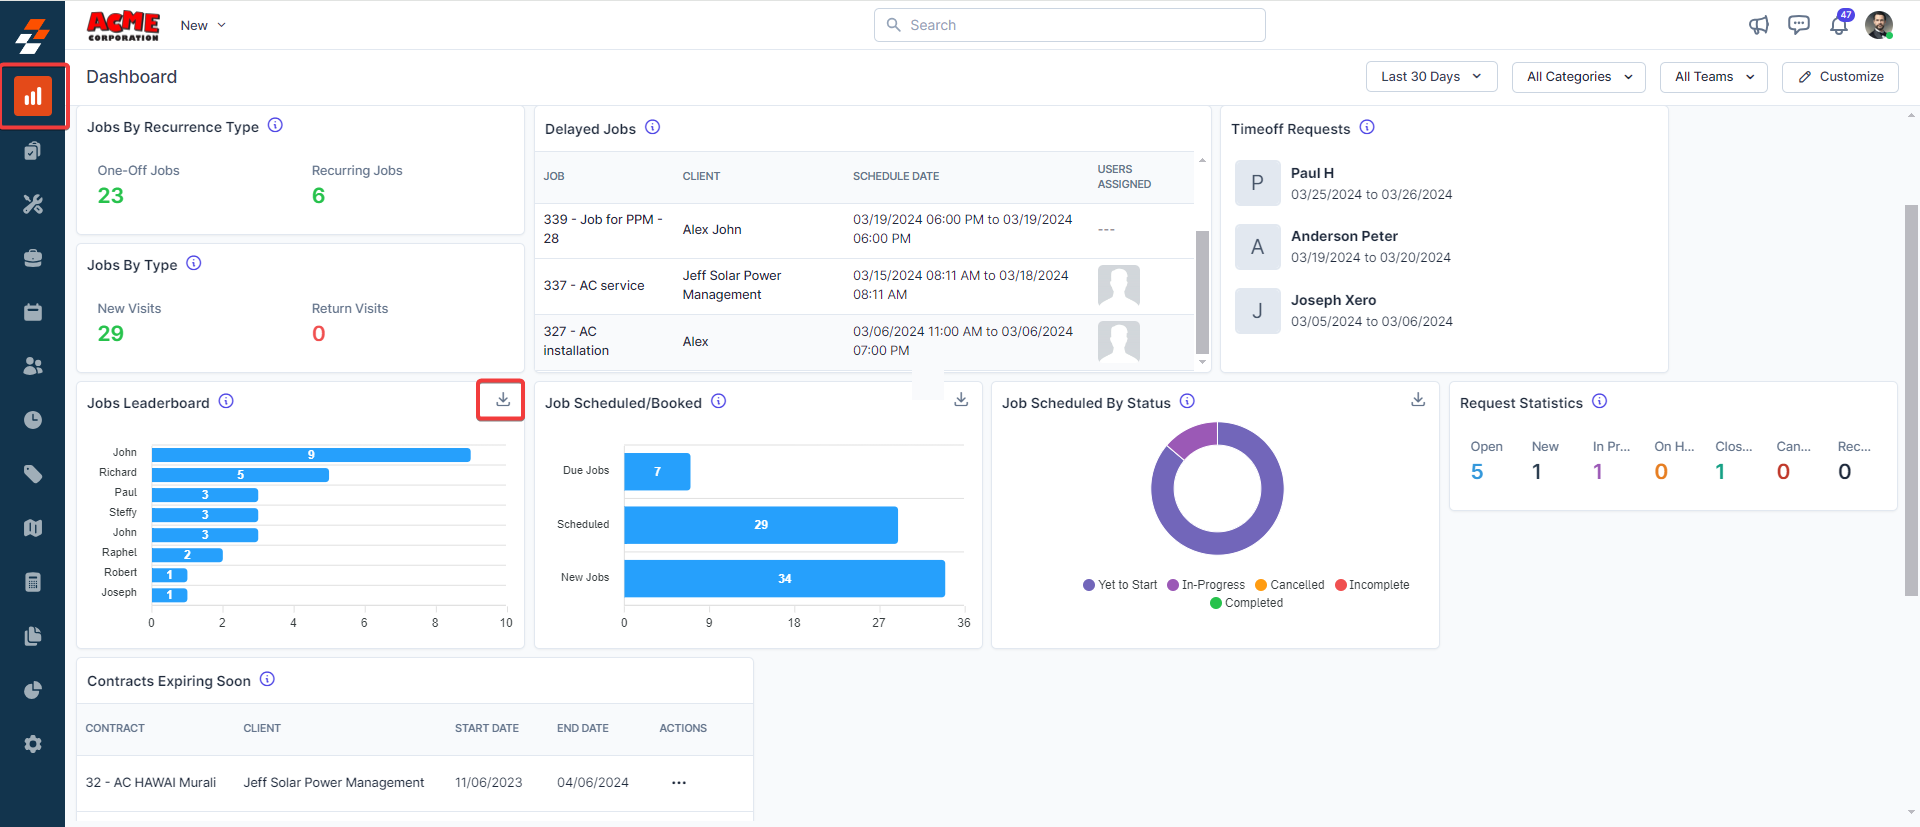1920x827 pixels.
Task: Open the Dashboard icon in sidebar
Action: [33, 96]
